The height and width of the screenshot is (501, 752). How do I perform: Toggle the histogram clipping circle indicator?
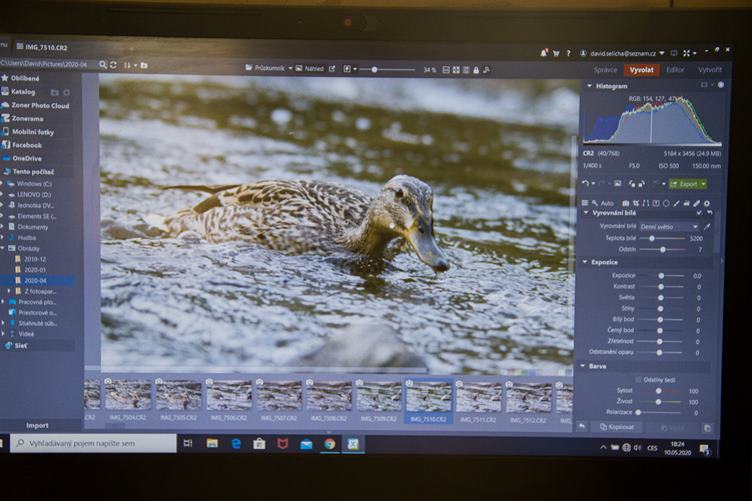[x=721, y=85]
